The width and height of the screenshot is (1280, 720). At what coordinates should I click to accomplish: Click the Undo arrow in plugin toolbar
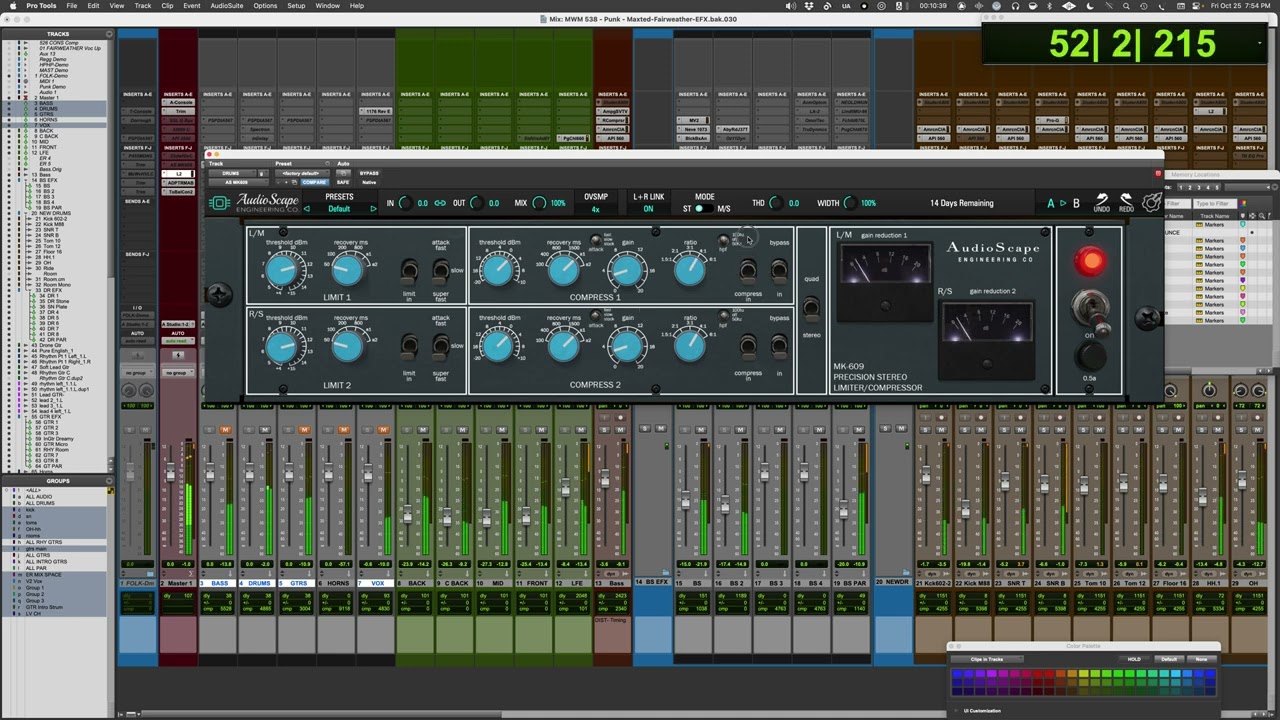pyautogui.click(x=1101, y=203)
